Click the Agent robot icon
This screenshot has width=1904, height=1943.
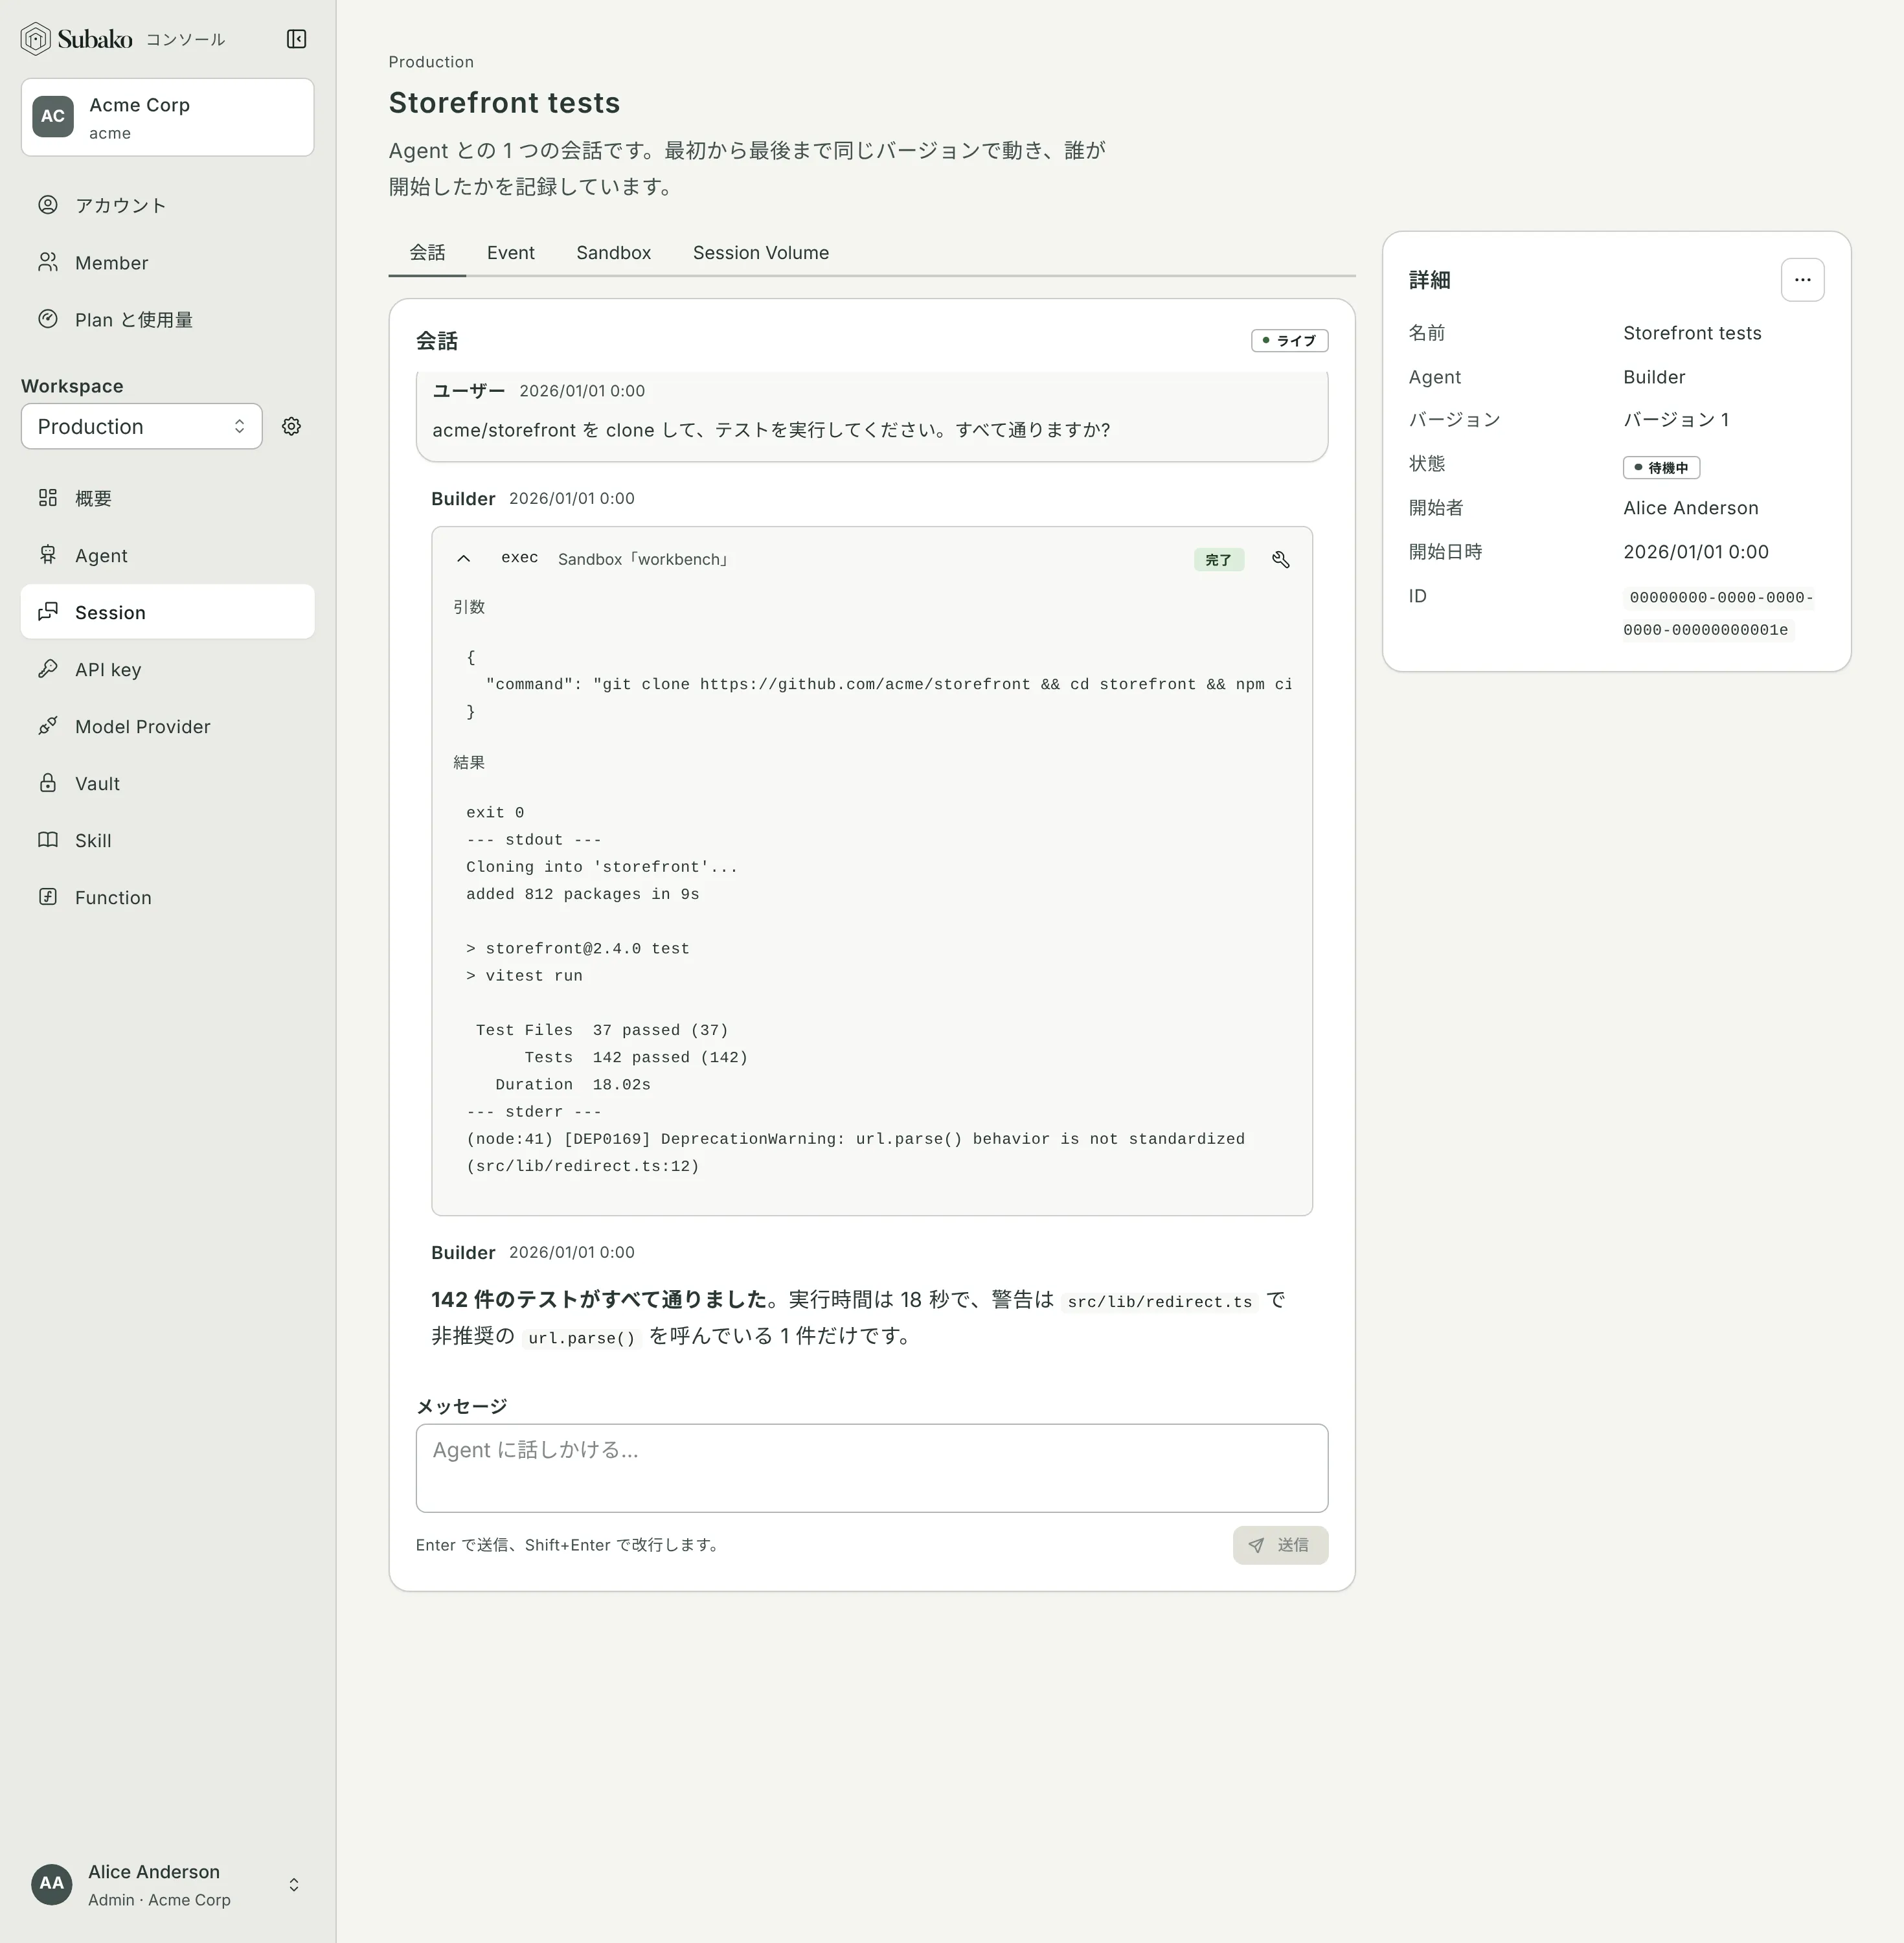[x=48, y=554]
